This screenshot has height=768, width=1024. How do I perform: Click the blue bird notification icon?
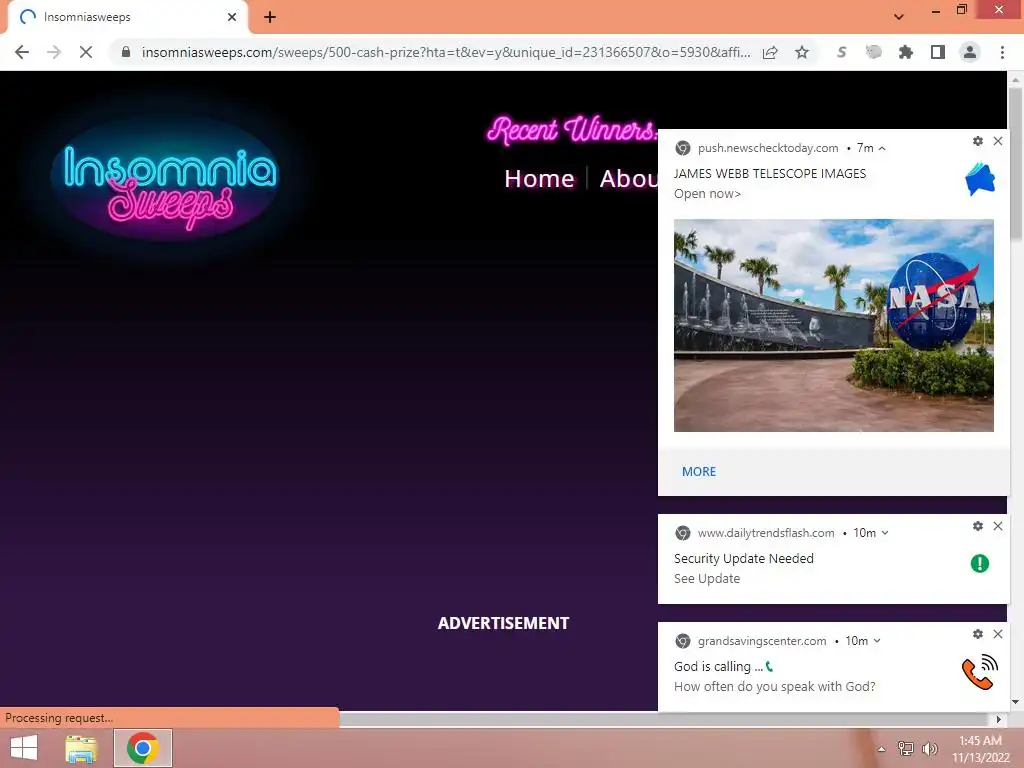point(980,180)
